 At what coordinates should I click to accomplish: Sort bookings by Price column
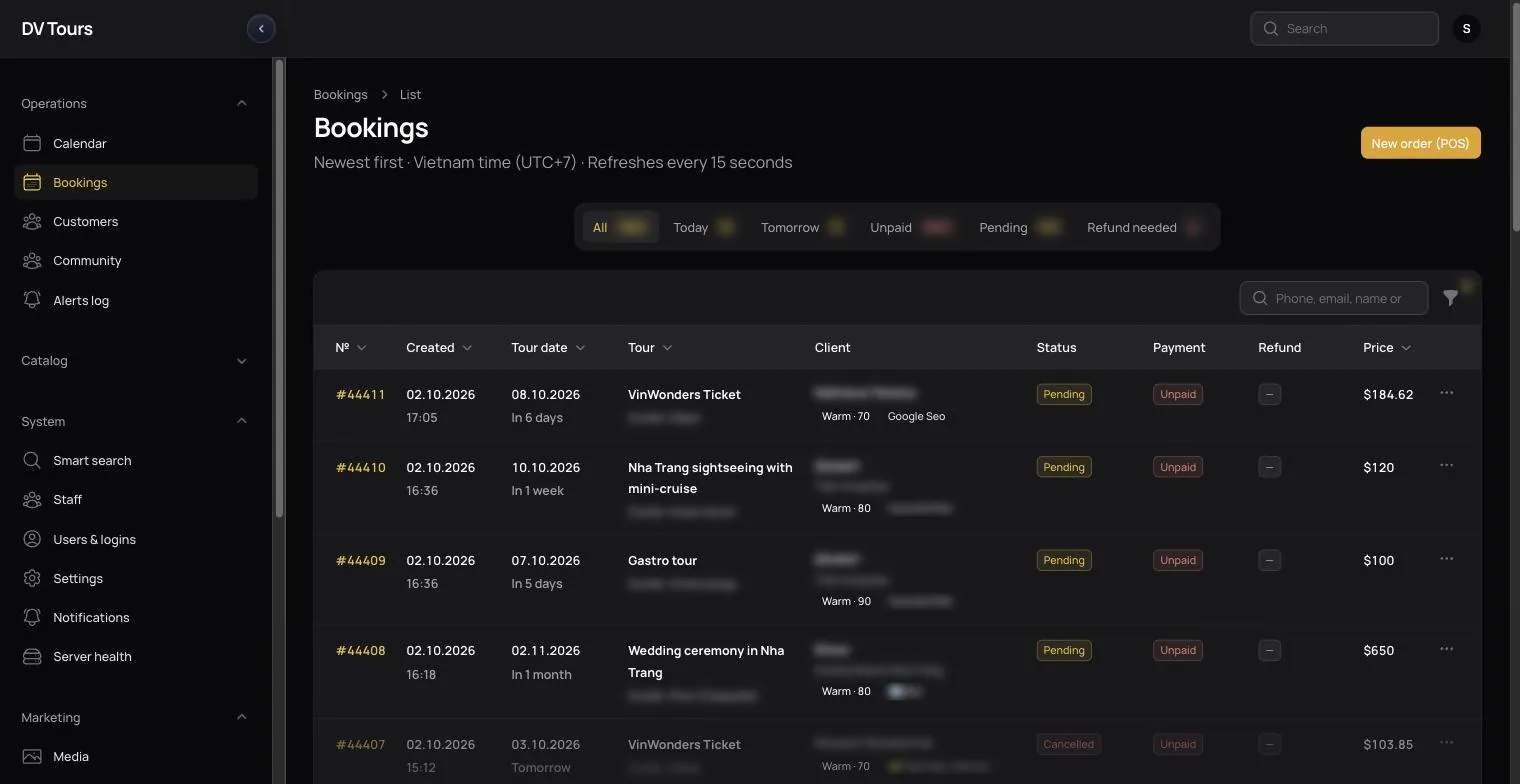point(1387,347)
